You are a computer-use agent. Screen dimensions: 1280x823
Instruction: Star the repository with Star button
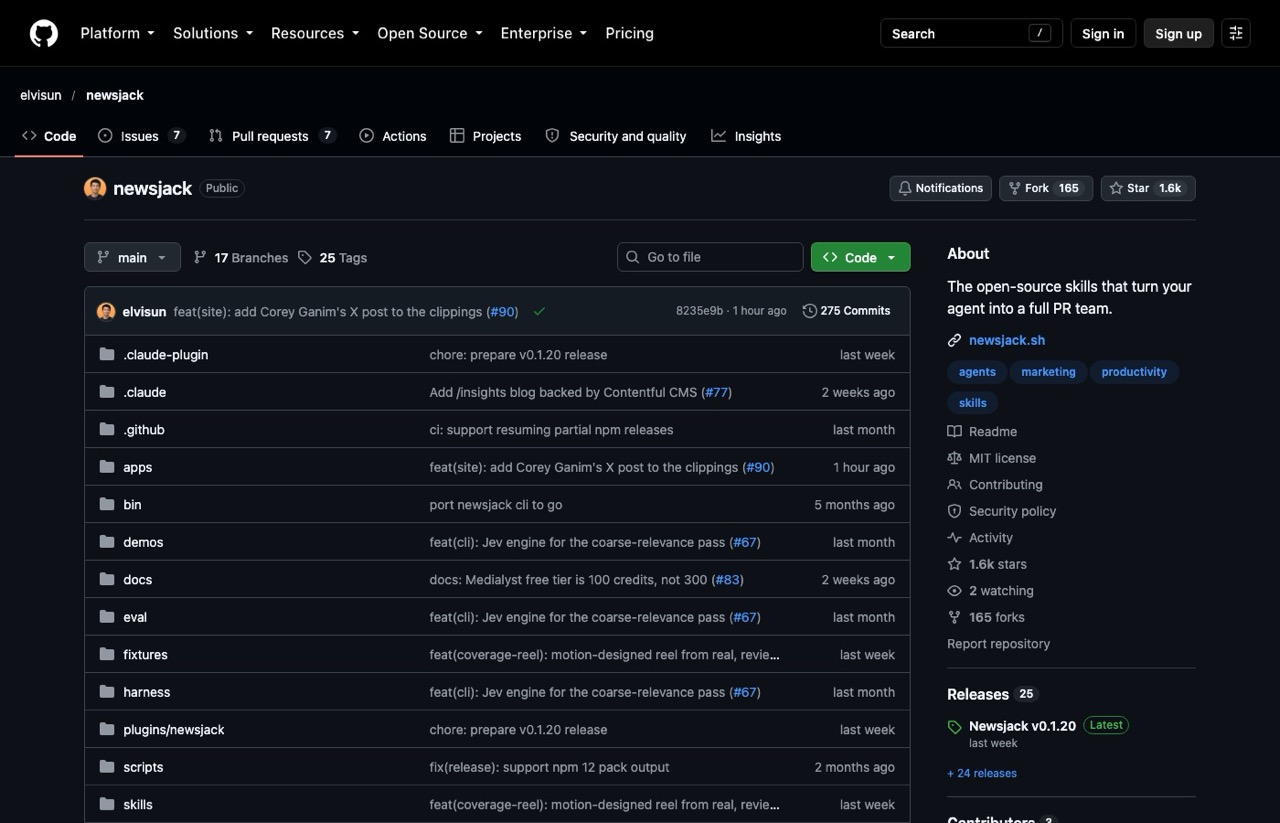[1148, 188]
